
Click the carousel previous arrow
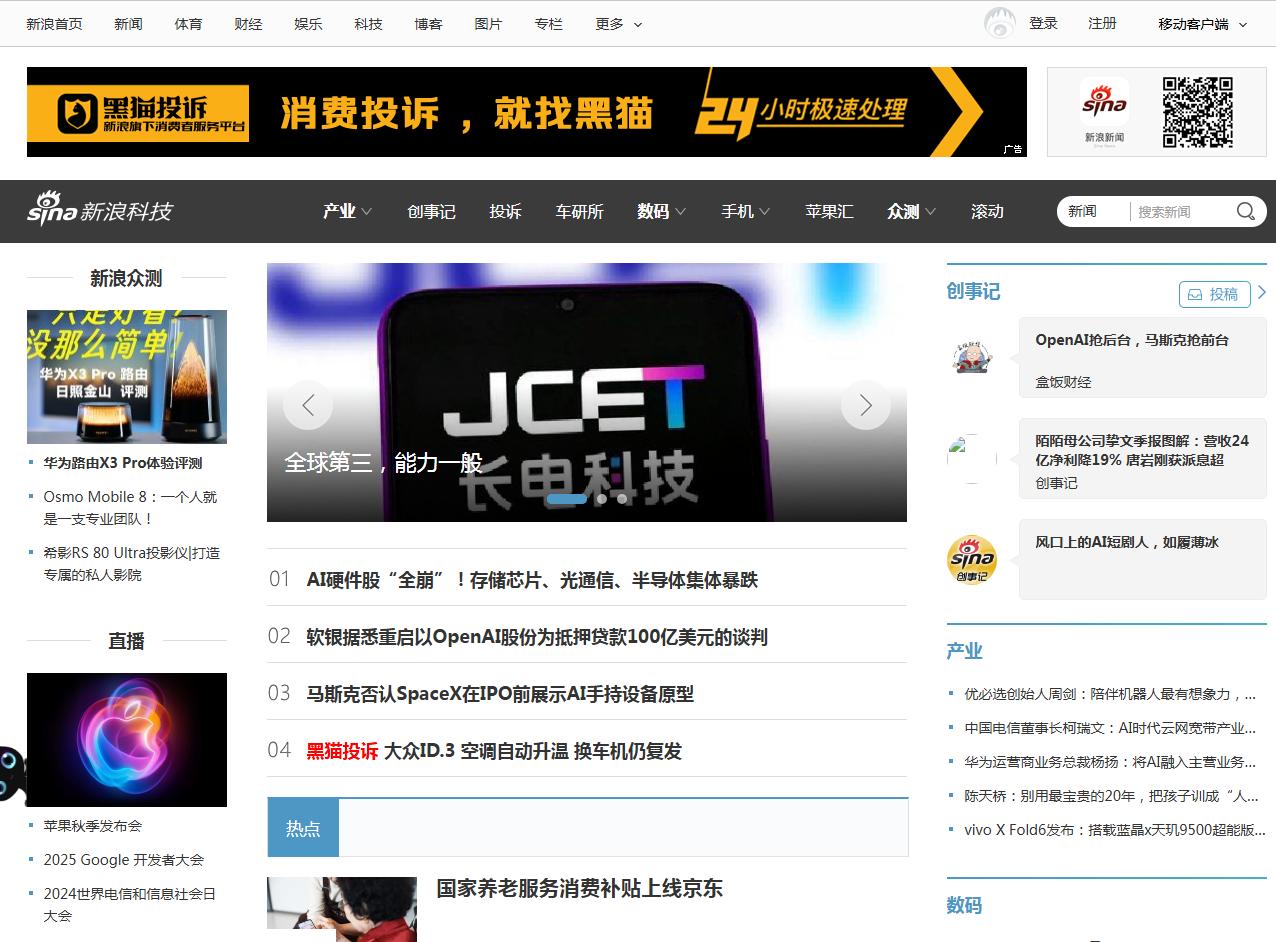308,405
